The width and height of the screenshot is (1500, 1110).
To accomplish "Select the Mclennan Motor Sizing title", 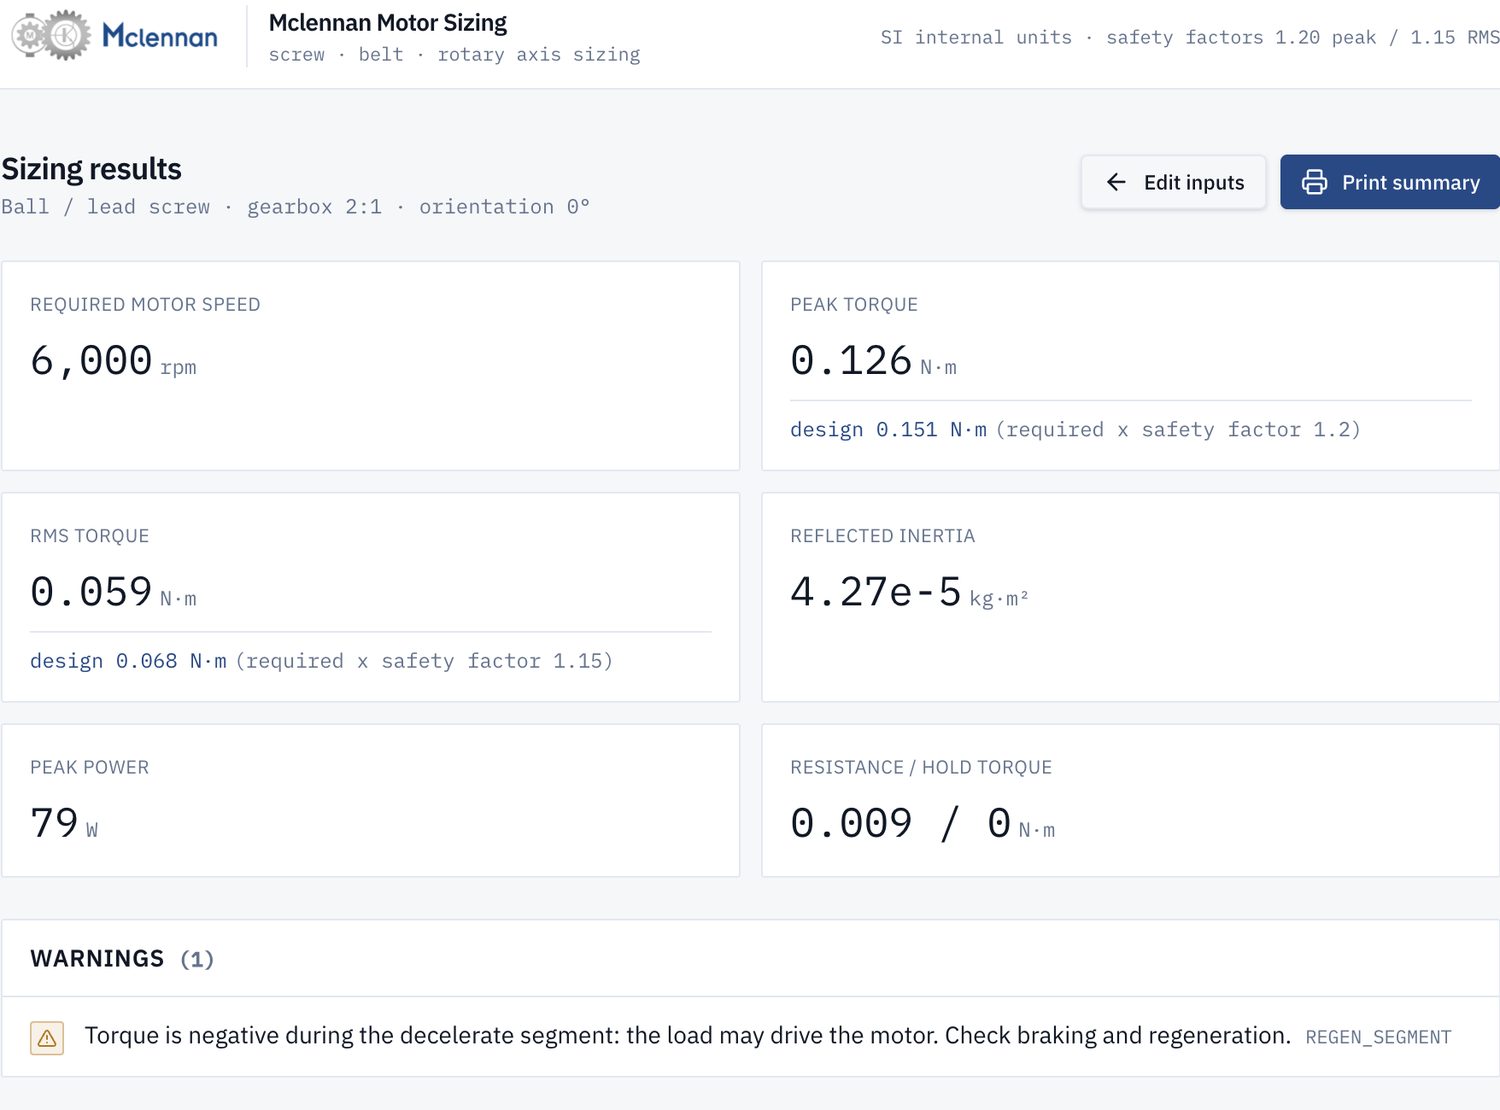I will [388, 23].
